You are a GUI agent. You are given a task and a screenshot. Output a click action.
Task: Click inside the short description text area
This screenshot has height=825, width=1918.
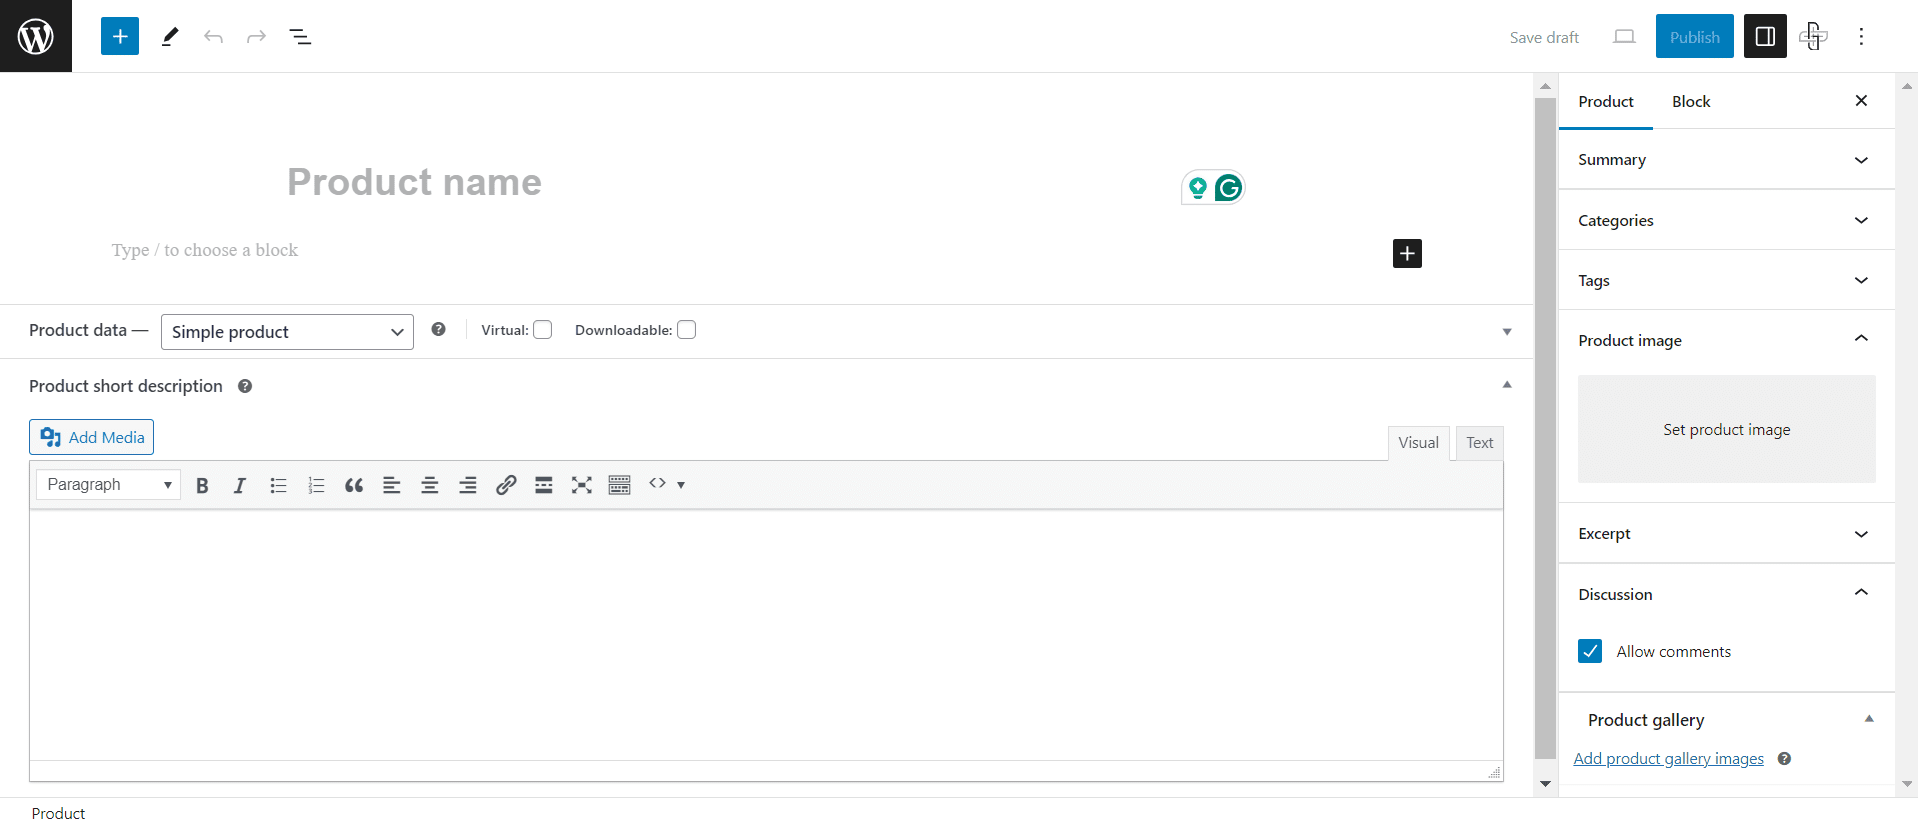point(767,635)
